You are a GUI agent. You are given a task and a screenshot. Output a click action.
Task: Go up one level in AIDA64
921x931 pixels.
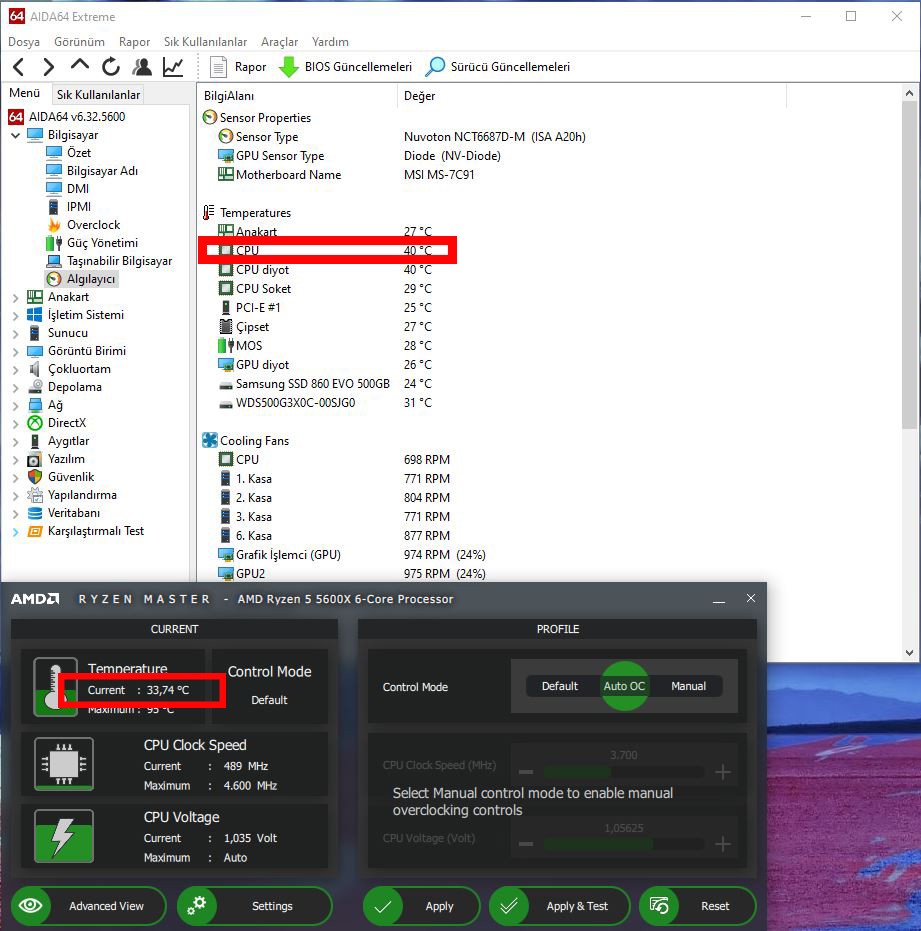(x=80, y=65)
